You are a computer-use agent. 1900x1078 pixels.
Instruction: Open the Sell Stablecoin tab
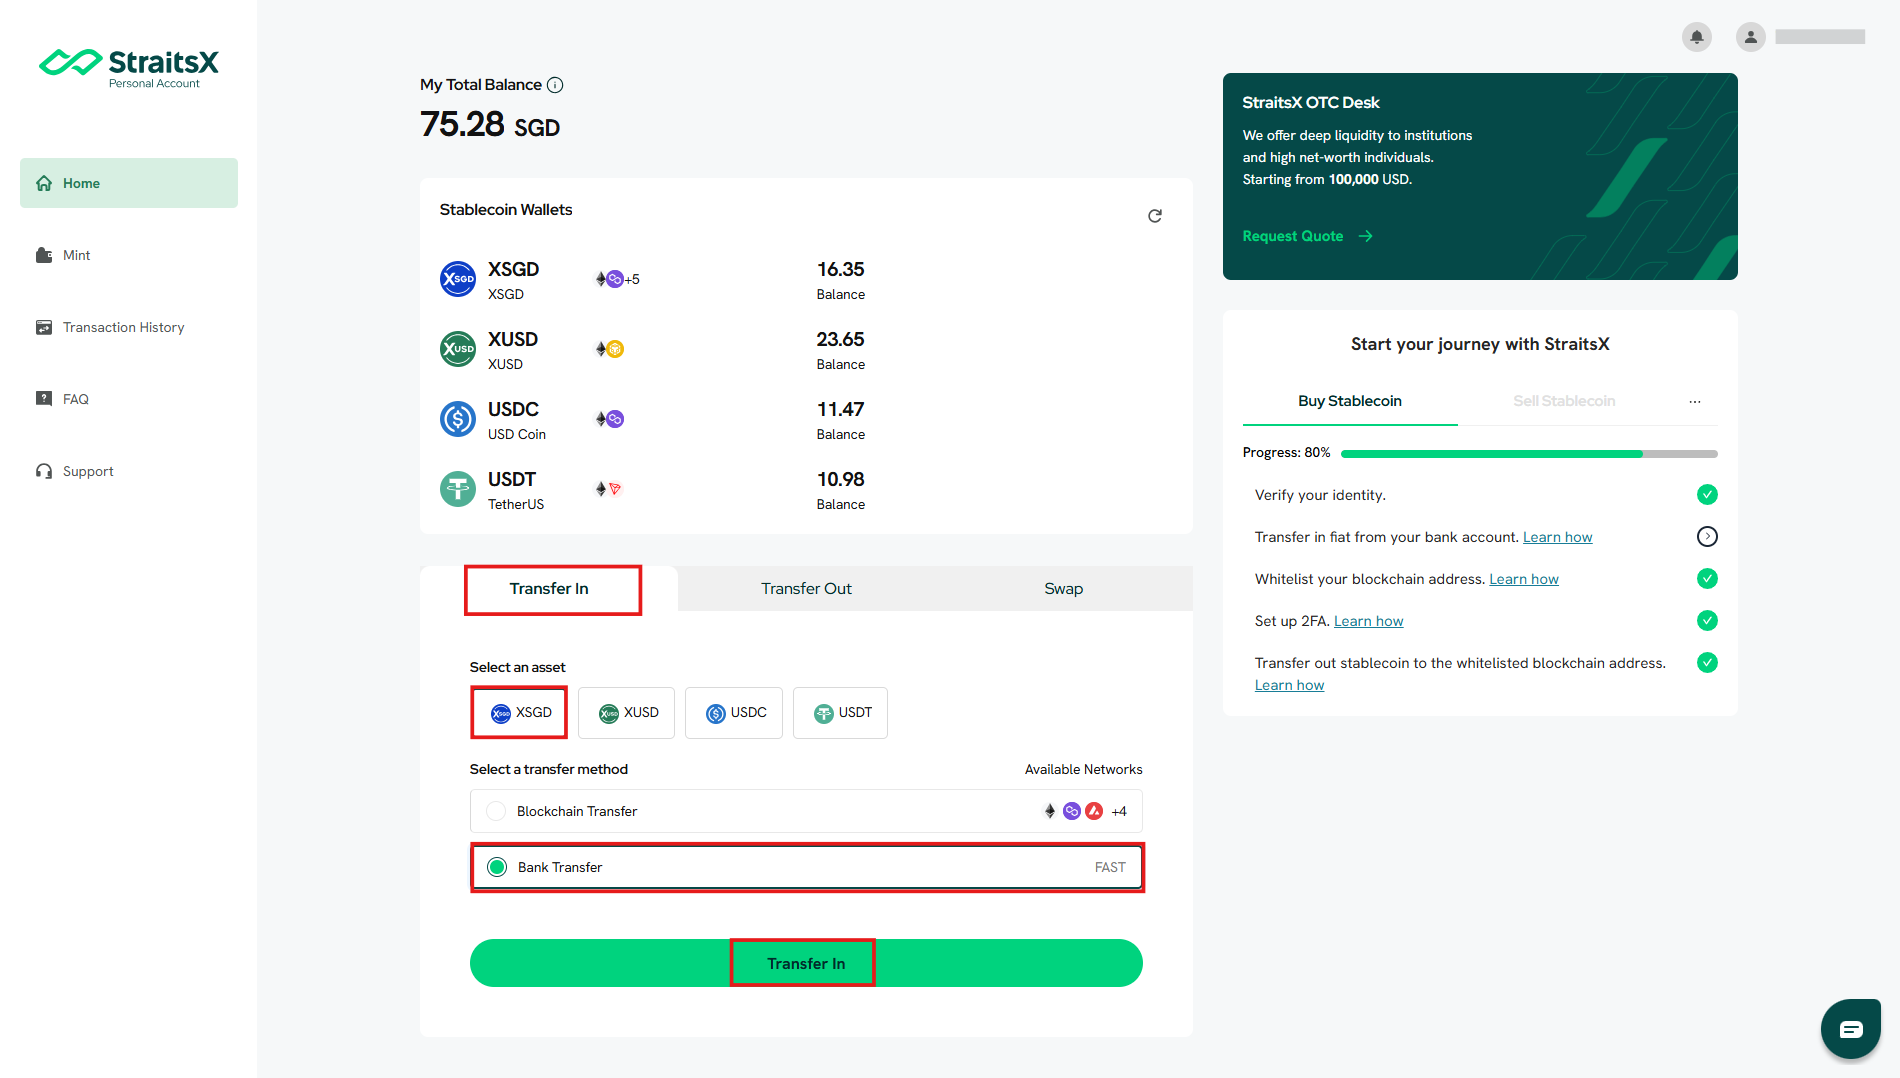coord(1564,401)
